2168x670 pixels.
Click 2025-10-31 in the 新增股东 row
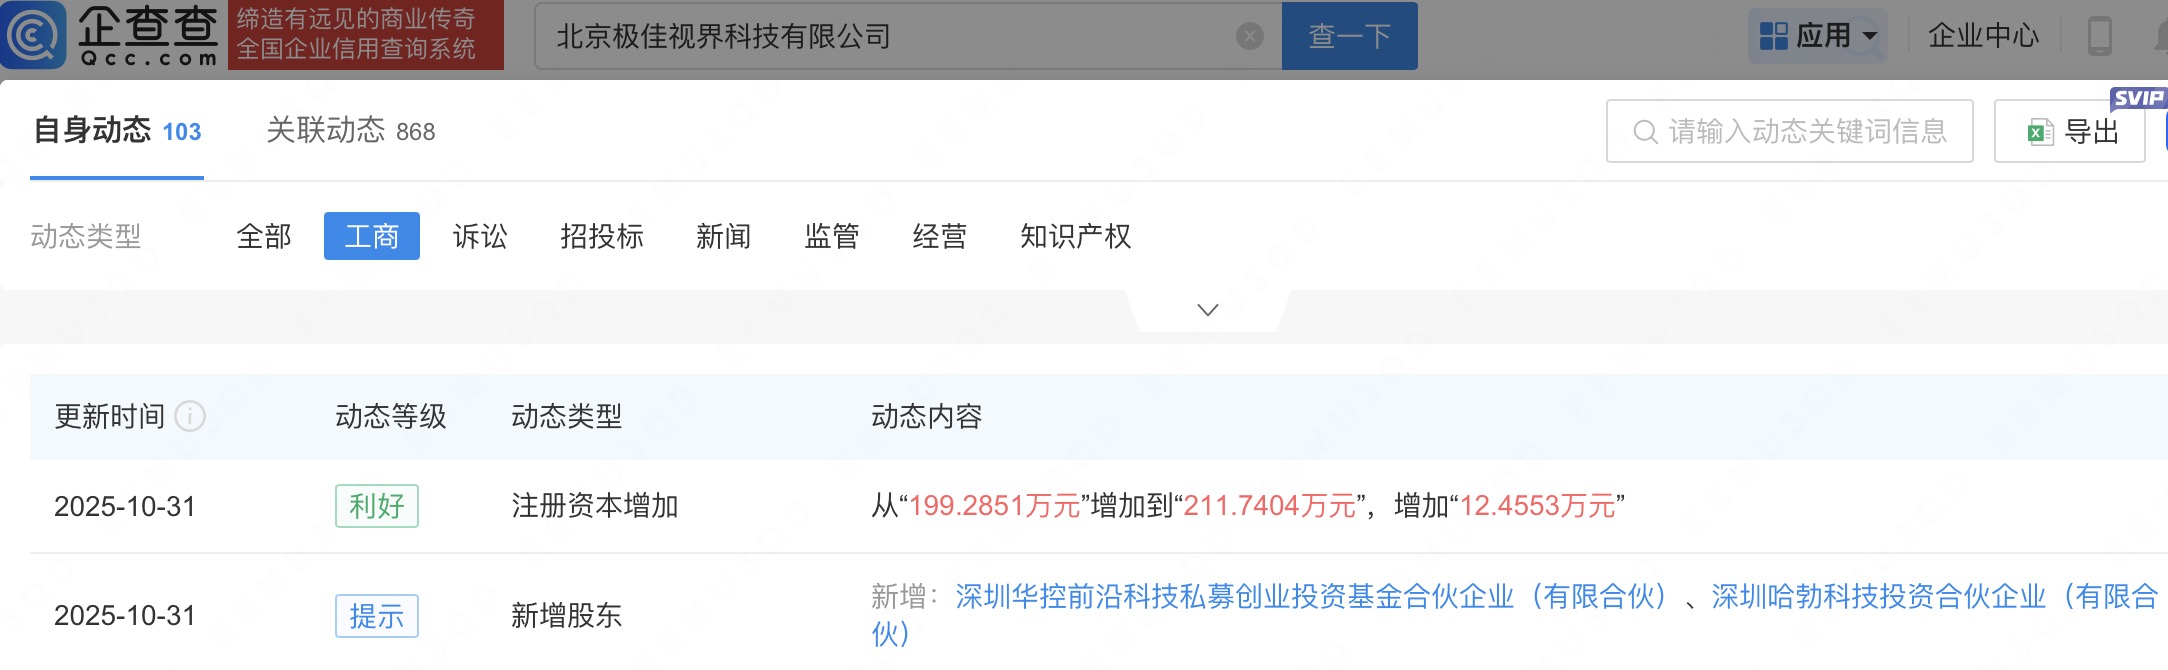click(125, 616)
